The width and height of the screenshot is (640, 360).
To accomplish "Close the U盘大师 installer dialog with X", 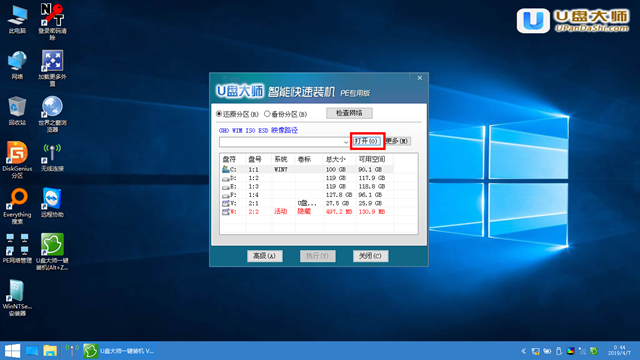I will pos(420,78).
